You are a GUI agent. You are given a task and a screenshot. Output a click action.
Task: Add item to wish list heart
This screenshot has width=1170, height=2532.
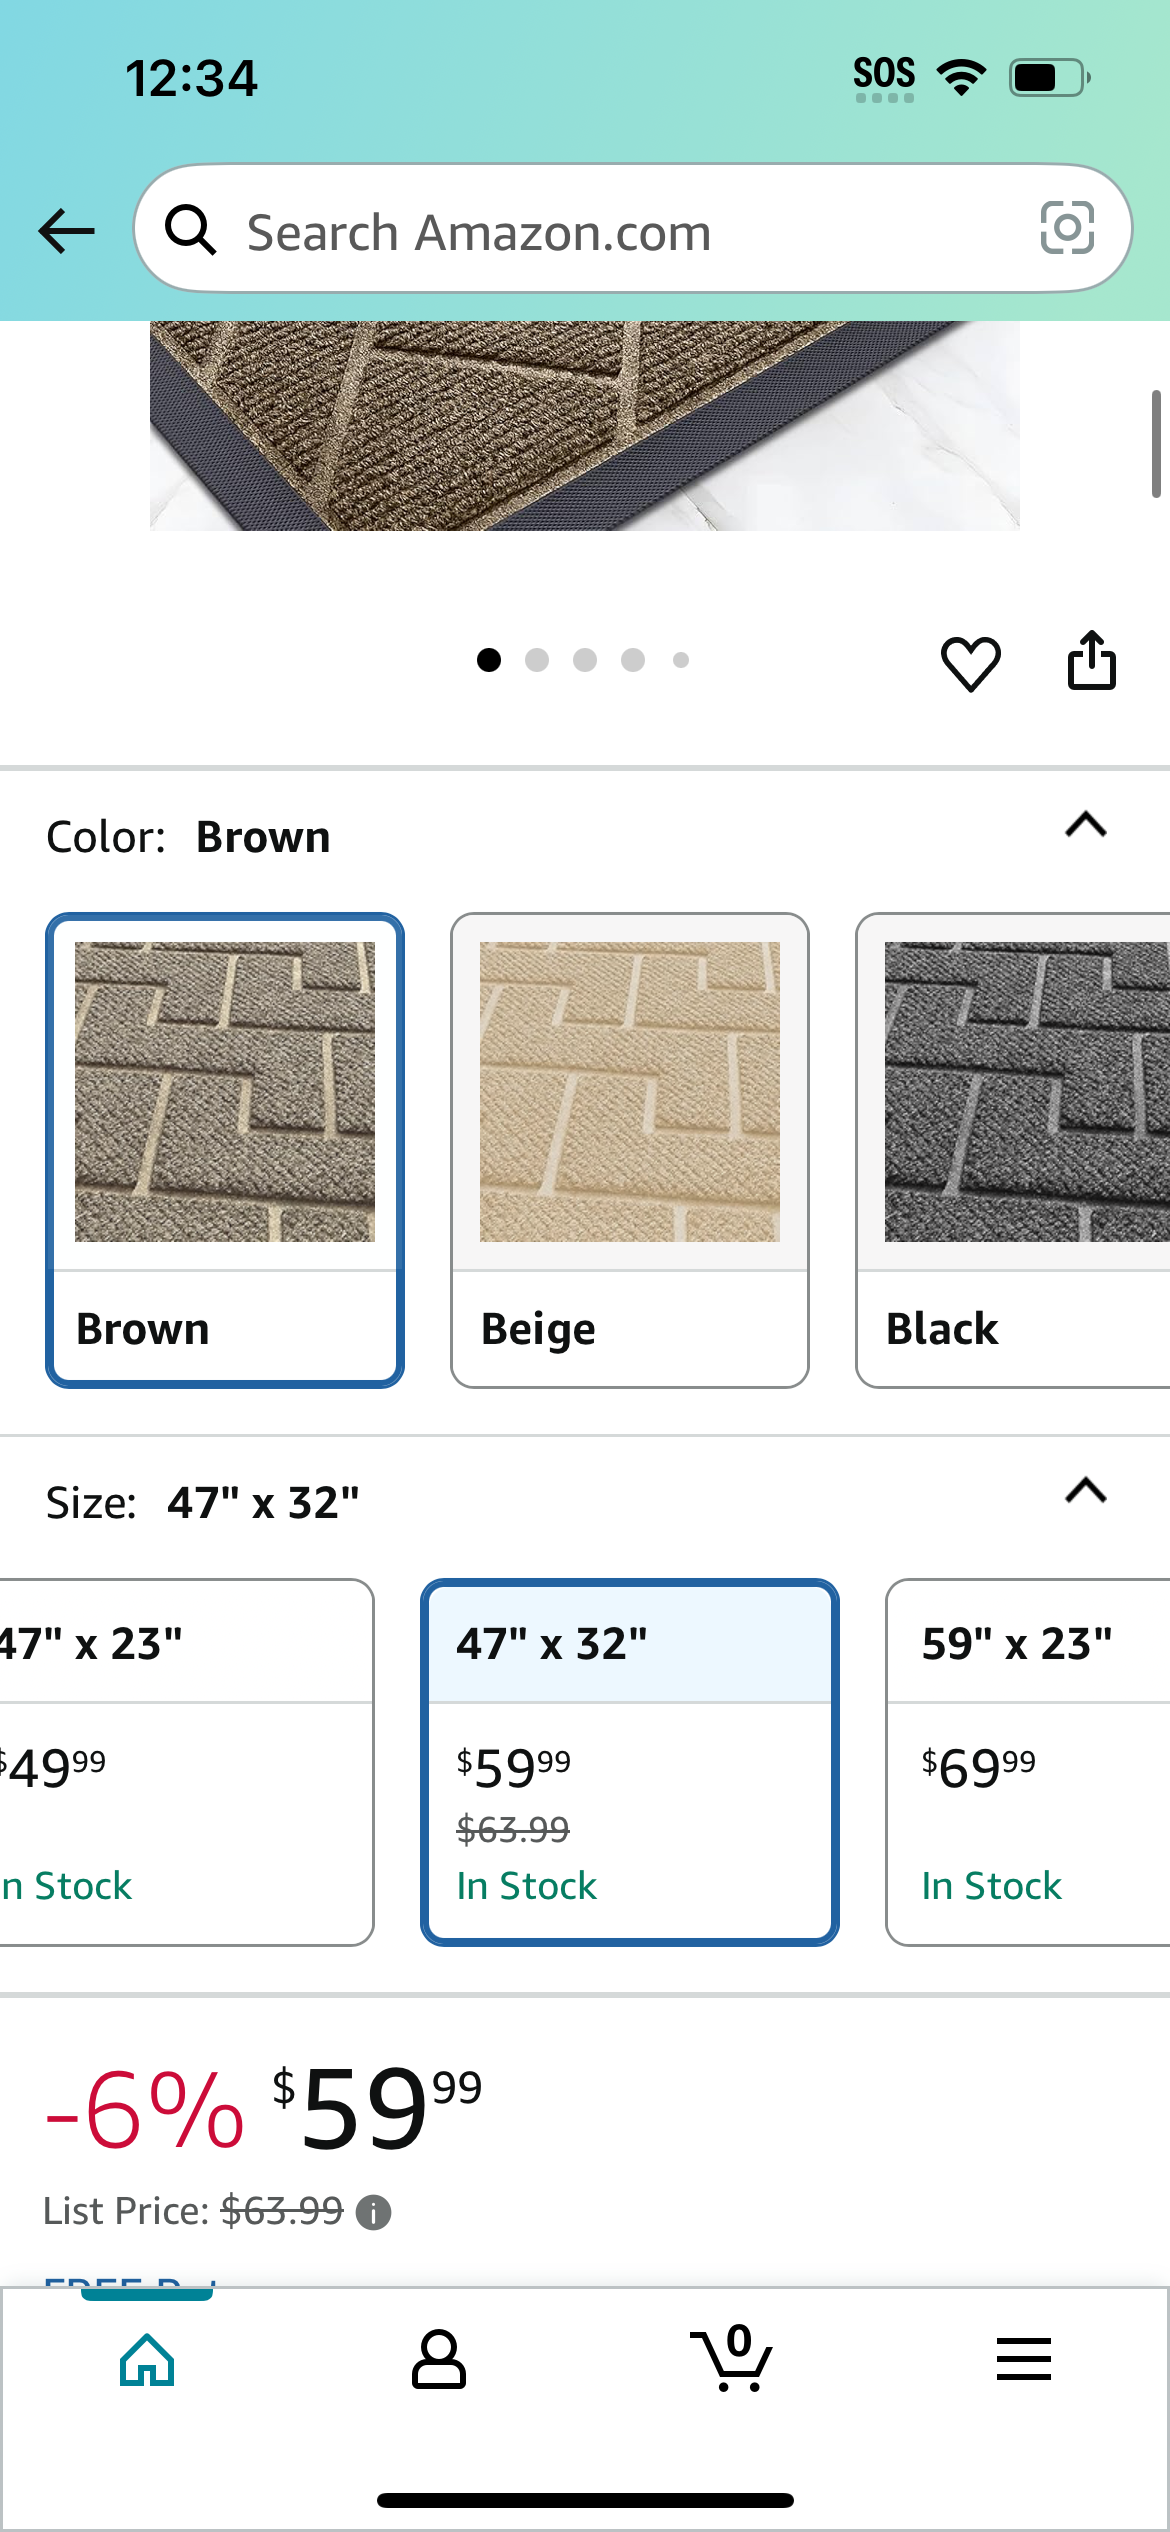[x=970, y=663]
